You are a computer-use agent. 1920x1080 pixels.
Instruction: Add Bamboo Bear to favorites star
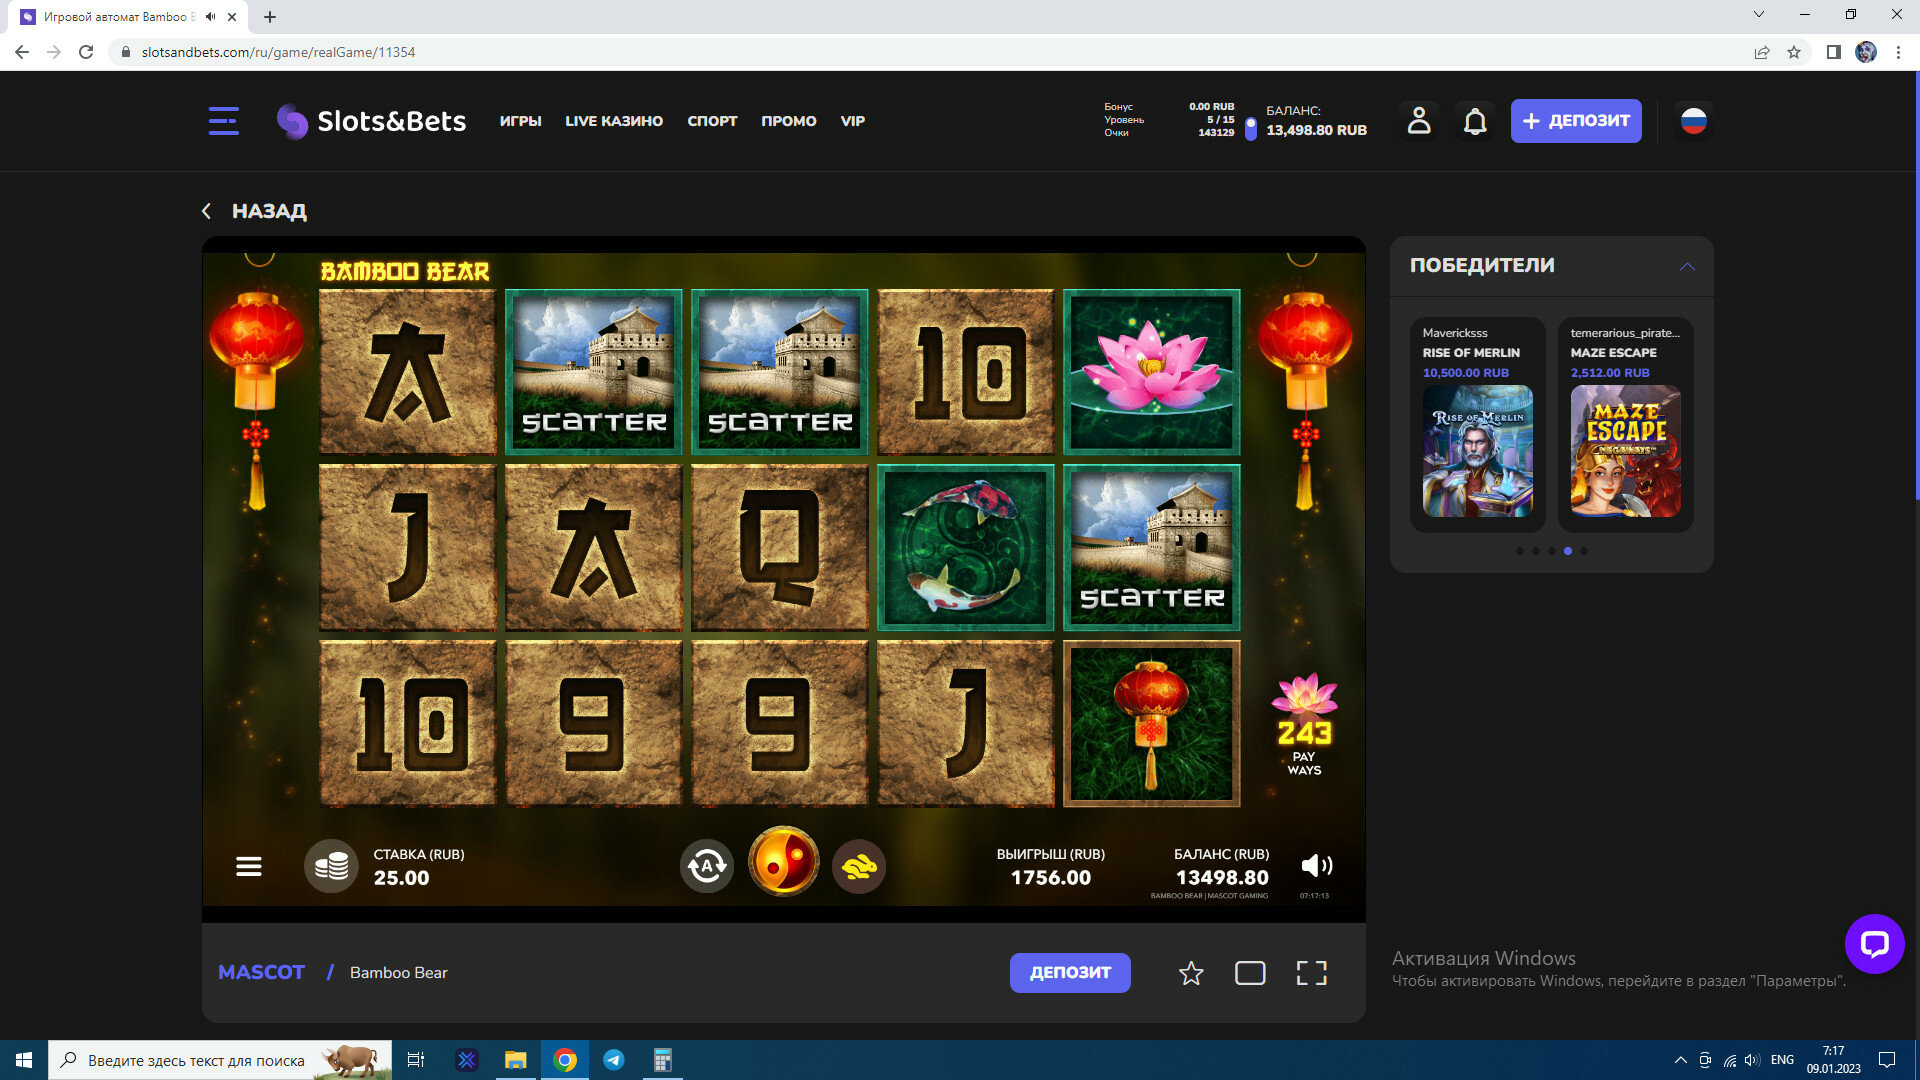coord(1190,973)
